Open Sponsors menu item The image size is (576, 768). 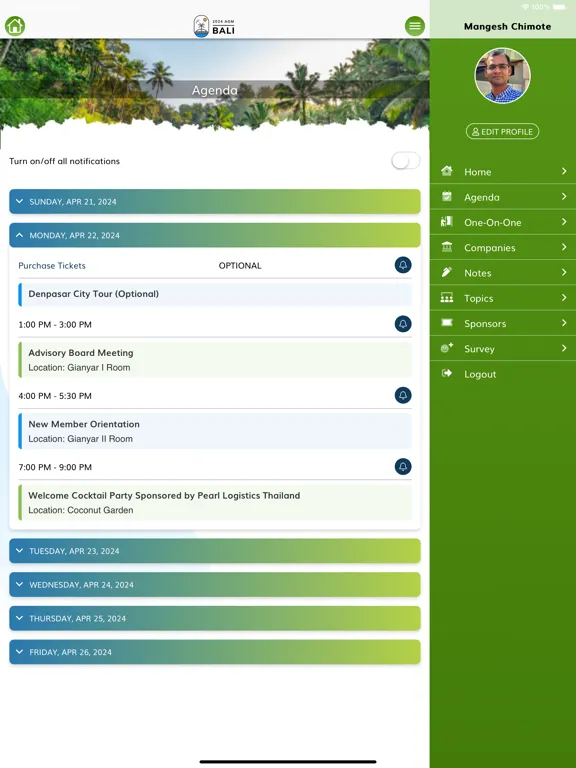(503, 323)
